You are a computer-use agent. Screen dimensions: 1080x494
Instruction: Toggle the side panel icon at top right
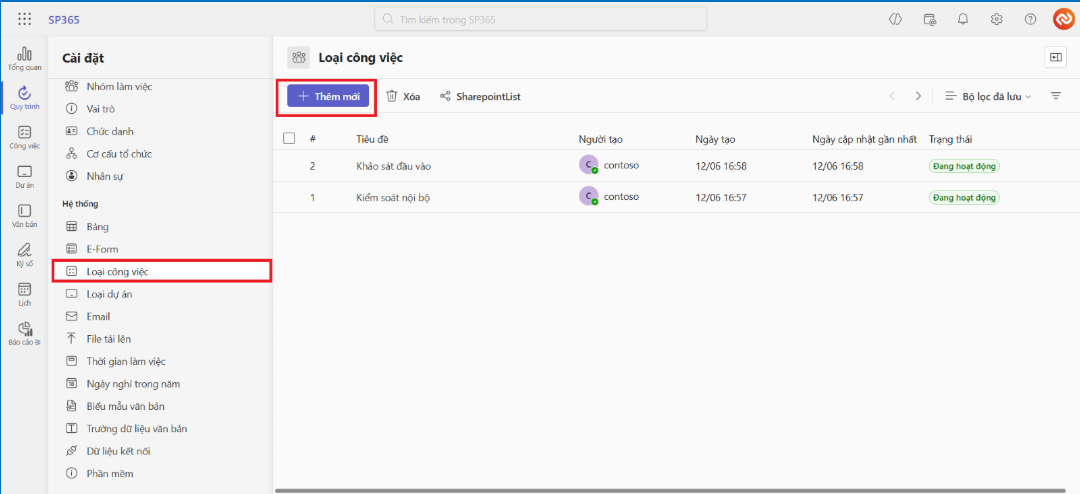1055,57
